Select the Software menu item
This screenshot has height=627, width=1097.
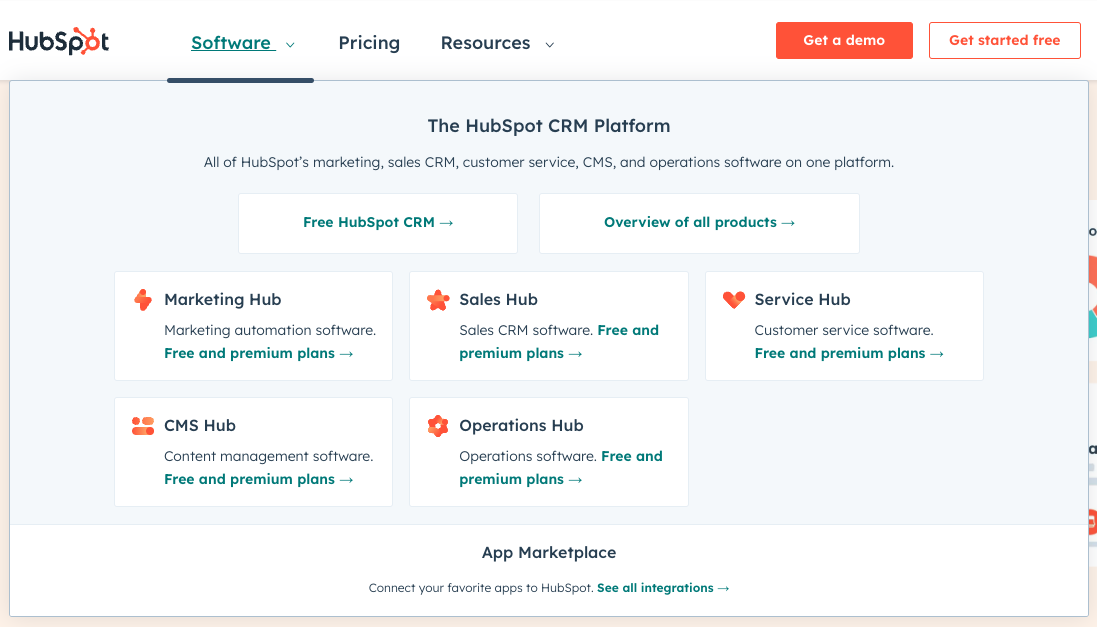coord(231,43)
